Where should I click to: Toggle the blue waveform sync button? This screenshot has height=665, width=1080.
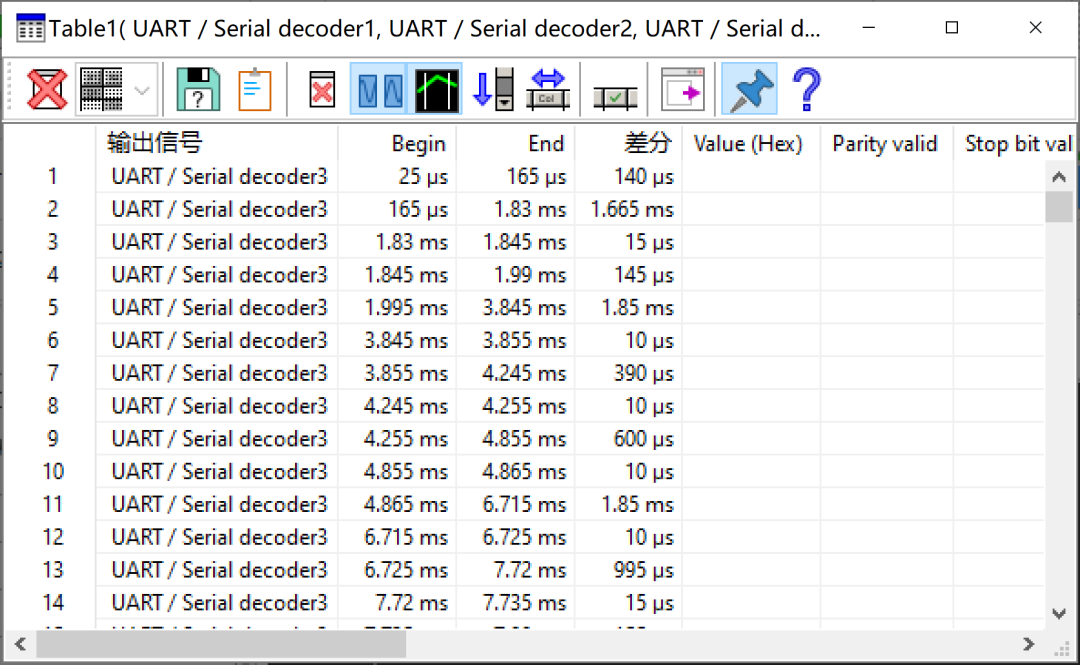(x=379, y=89)
